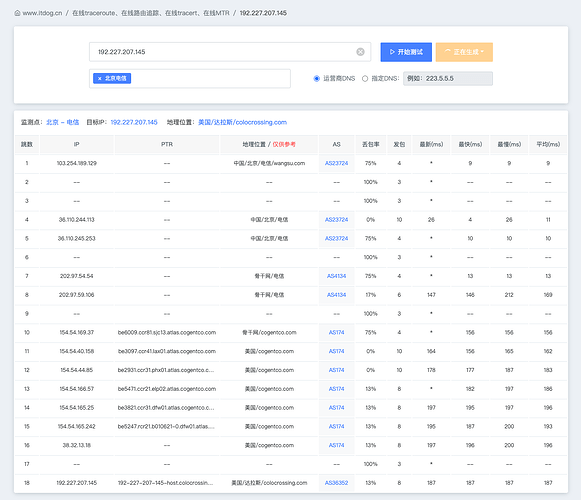The height and width of the screenshot is (500, 581).
Task: Open the orange 正在生成 dropdown
Action: 464,52
